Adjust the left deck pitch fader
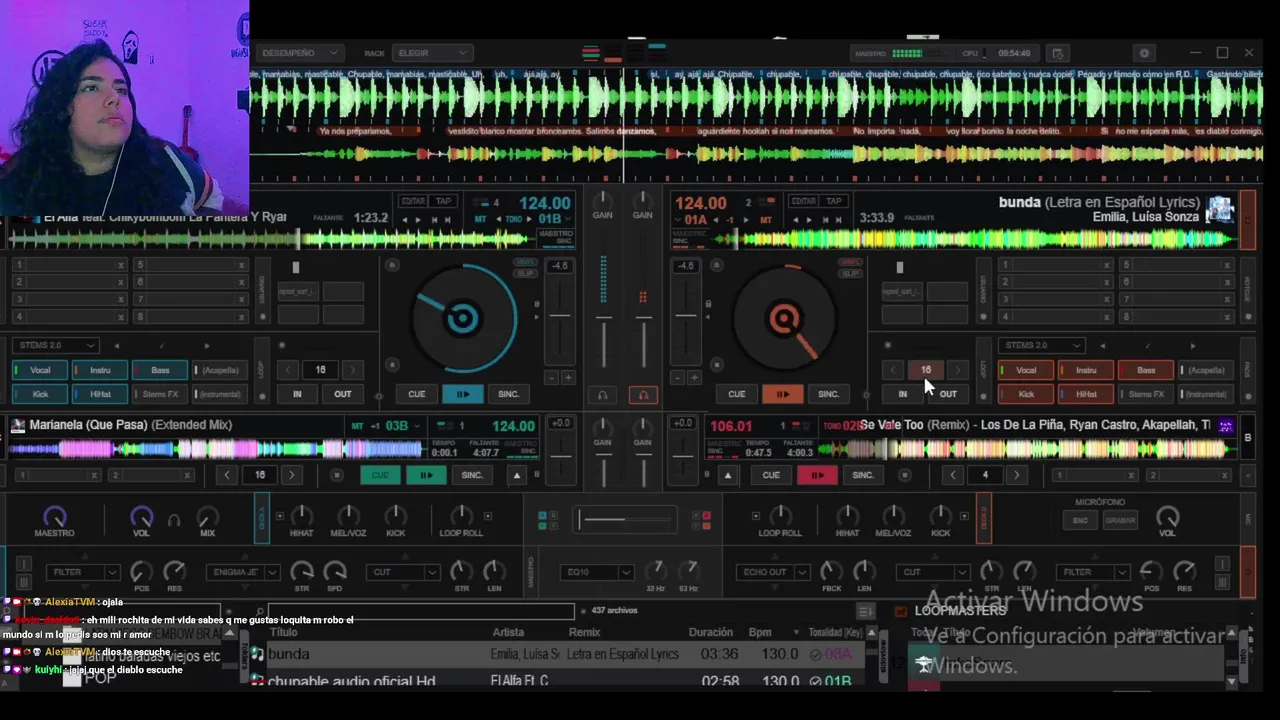The width and height of the screenshot is (1280, 720). (560, 315)
